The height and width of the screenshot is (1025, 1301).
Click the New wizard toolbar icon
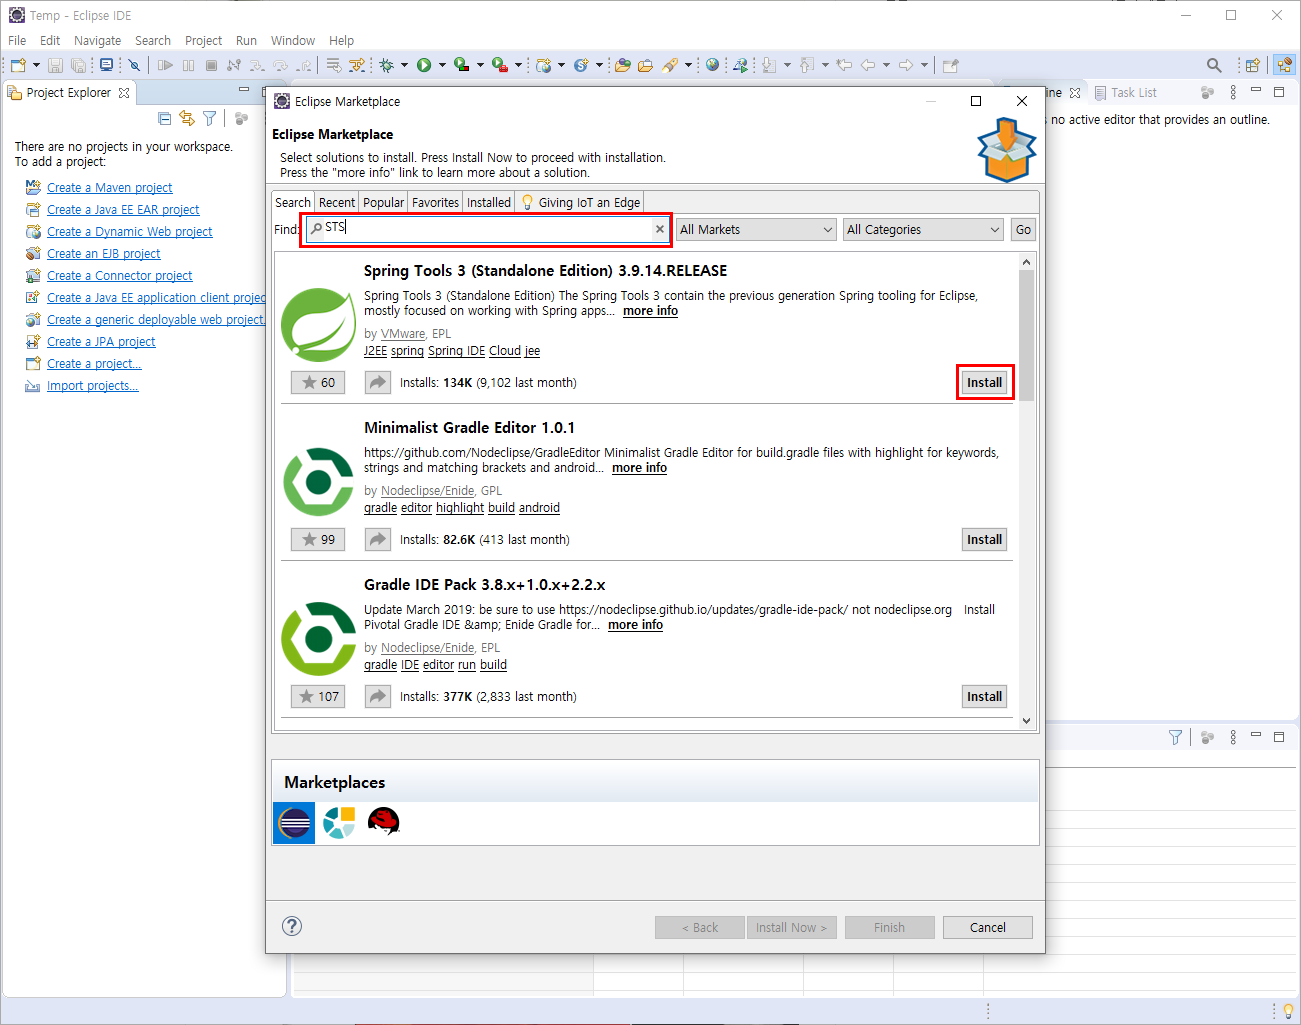coord(18,65)
